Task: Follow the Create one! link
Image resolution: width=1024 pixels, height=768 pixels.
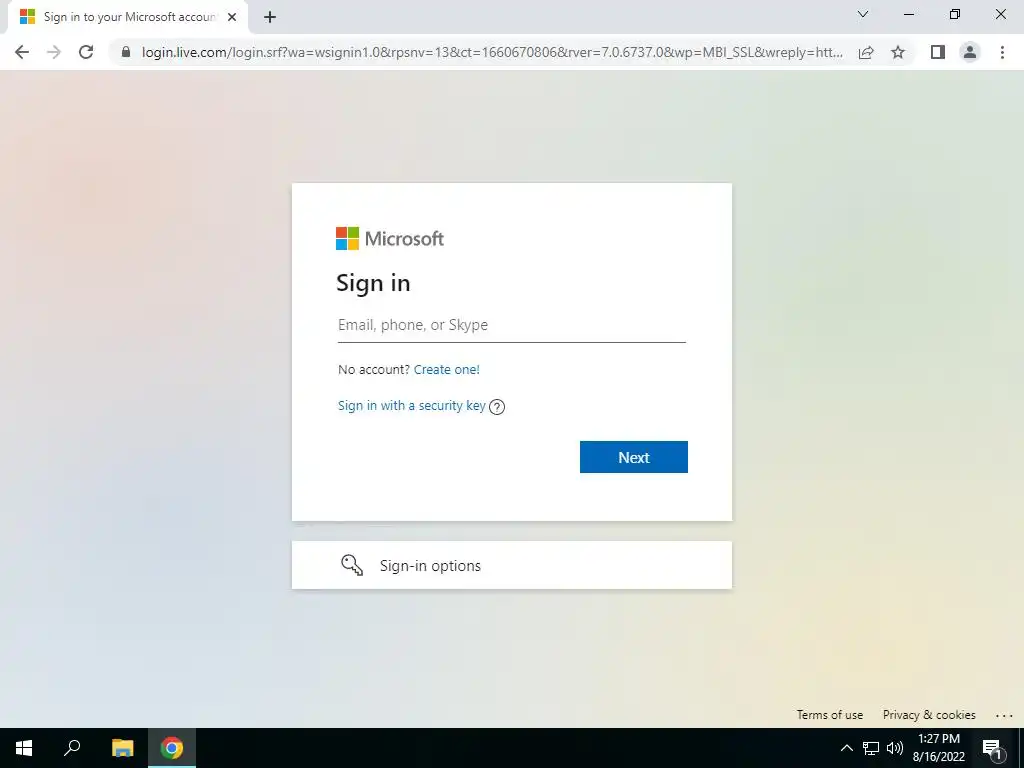Action: click(447, 370)
